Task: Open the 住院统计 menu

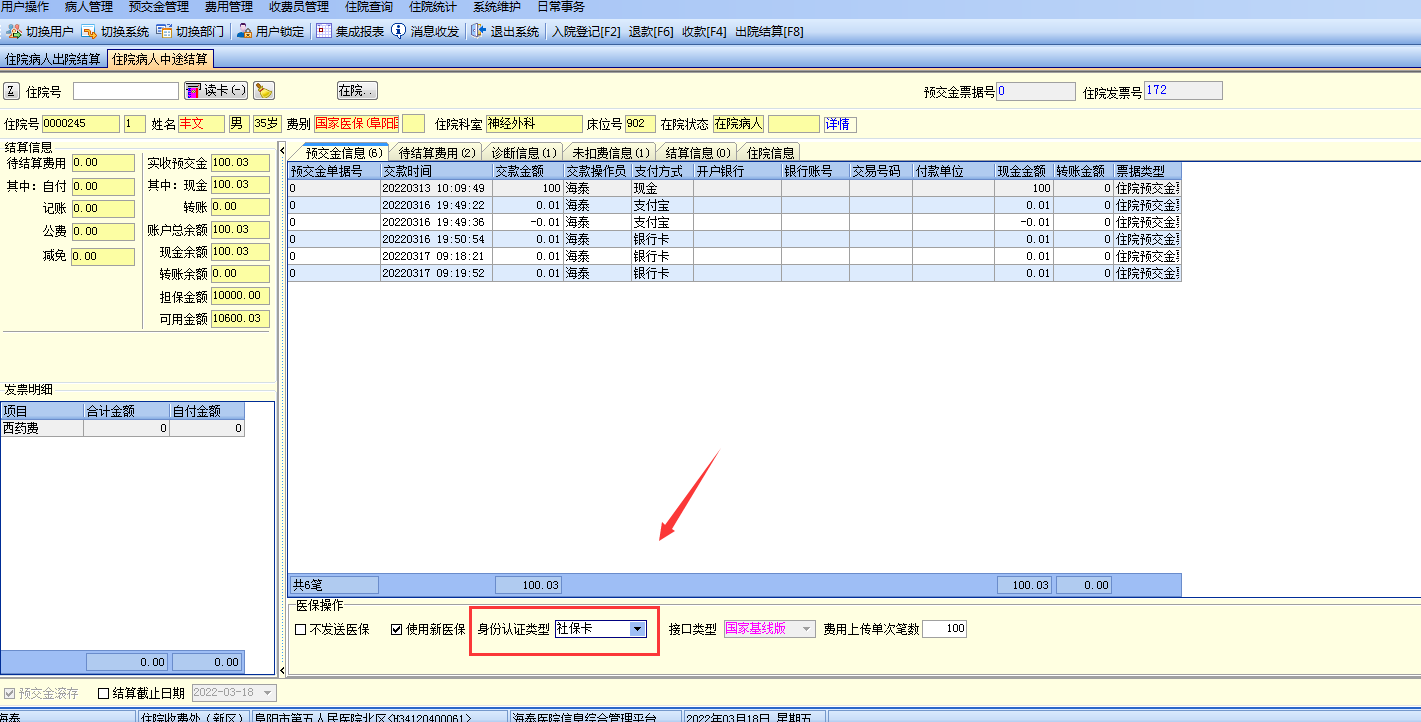Action: 433,7
